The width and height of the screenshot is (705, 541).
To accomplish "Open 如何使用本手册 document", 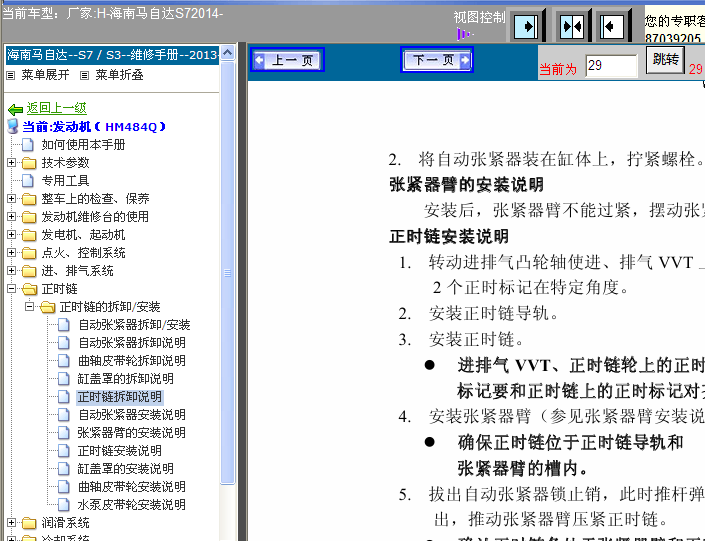I will (83, 145).
